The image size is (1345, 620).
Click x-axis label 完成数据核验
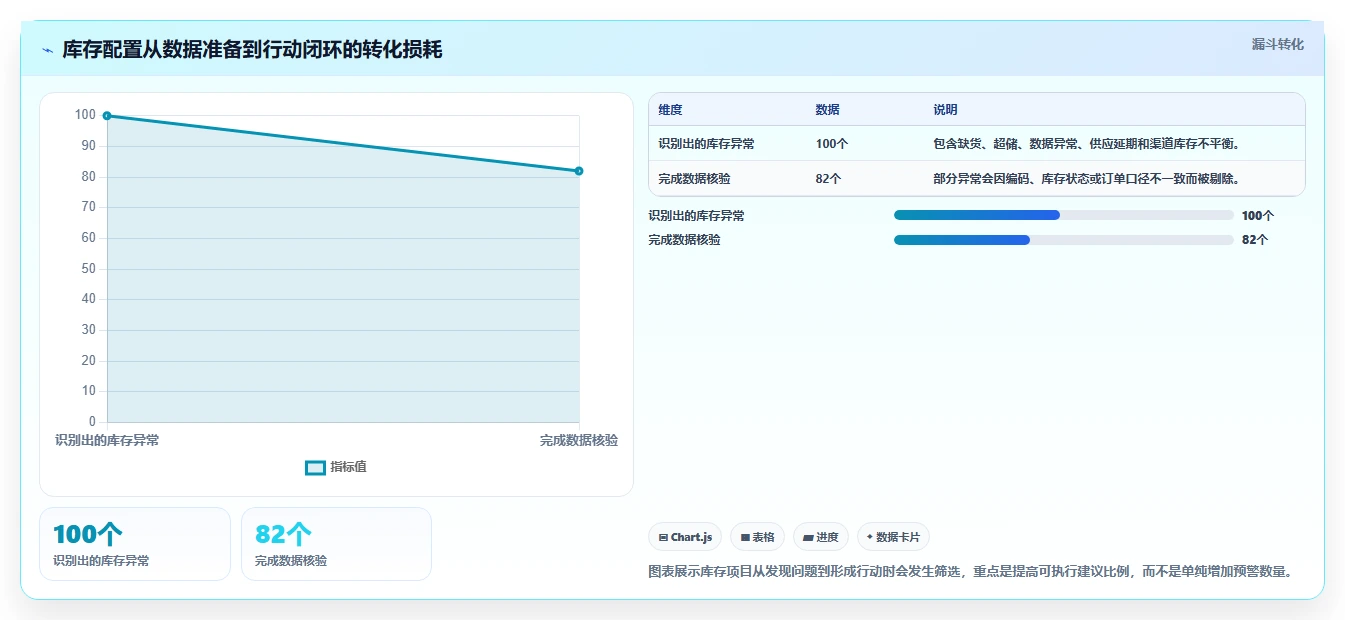click(x=579, y=440)
